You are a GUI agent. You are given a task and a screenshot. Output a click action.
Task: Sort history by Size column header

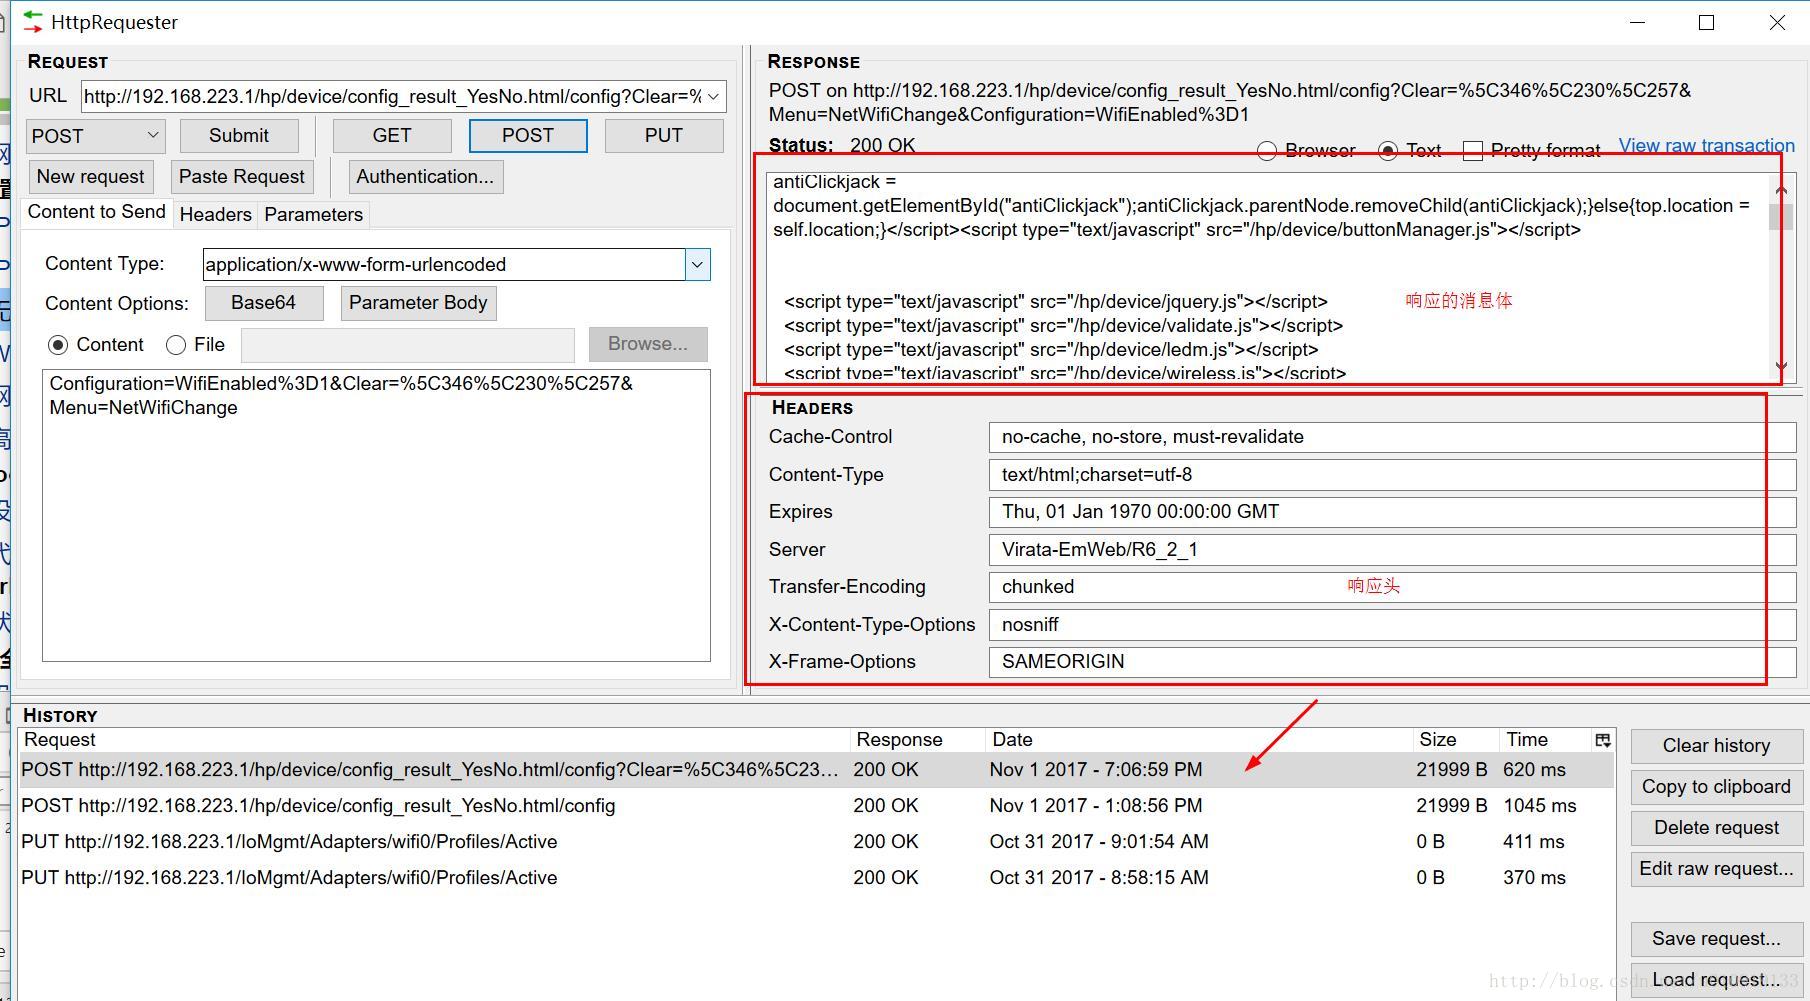coord(1456,740)
